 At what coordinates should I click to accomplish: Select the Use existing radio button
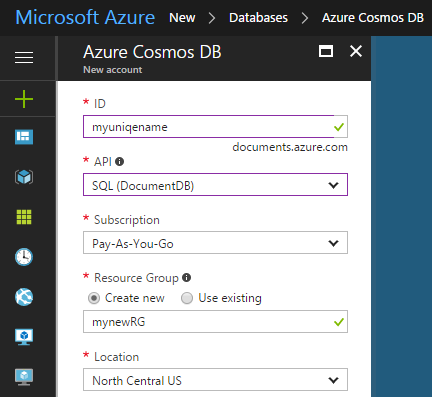point(187,298)
